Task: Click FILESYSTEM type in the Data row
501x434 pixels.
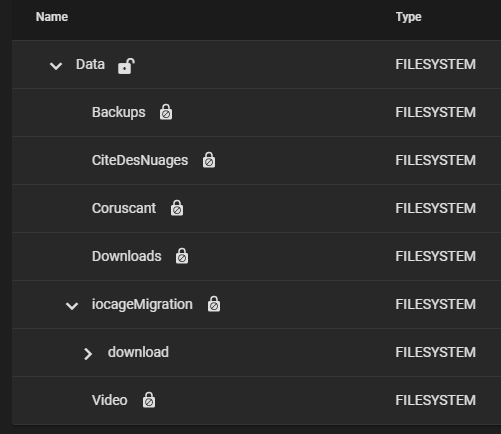Action: tap(435, 64)
